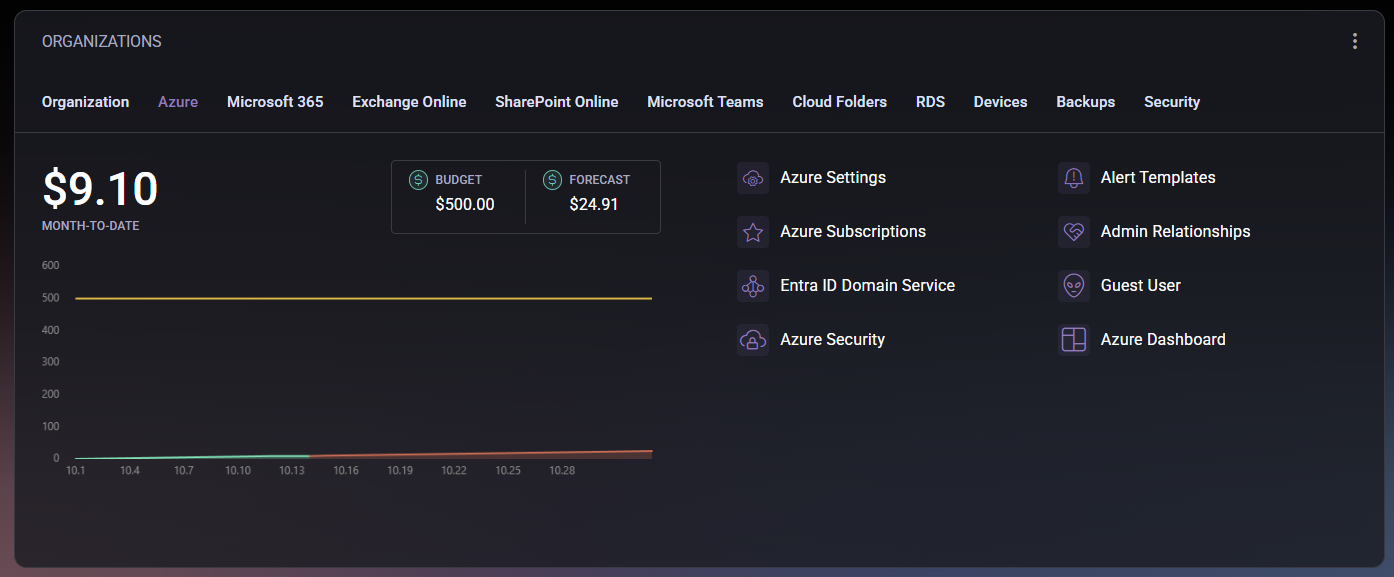This screenshot has height=577, width=1394.
Task: Open the Exchange Online tab
Action: 409,102
